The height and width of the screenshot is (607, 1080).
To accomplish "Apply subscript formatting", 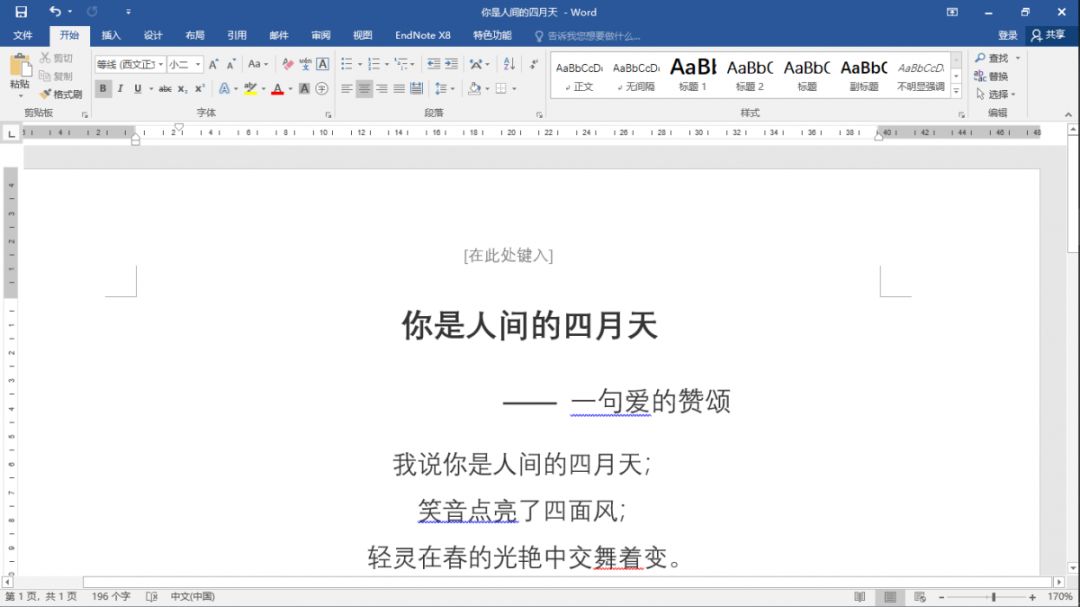I will click(182, 89).
